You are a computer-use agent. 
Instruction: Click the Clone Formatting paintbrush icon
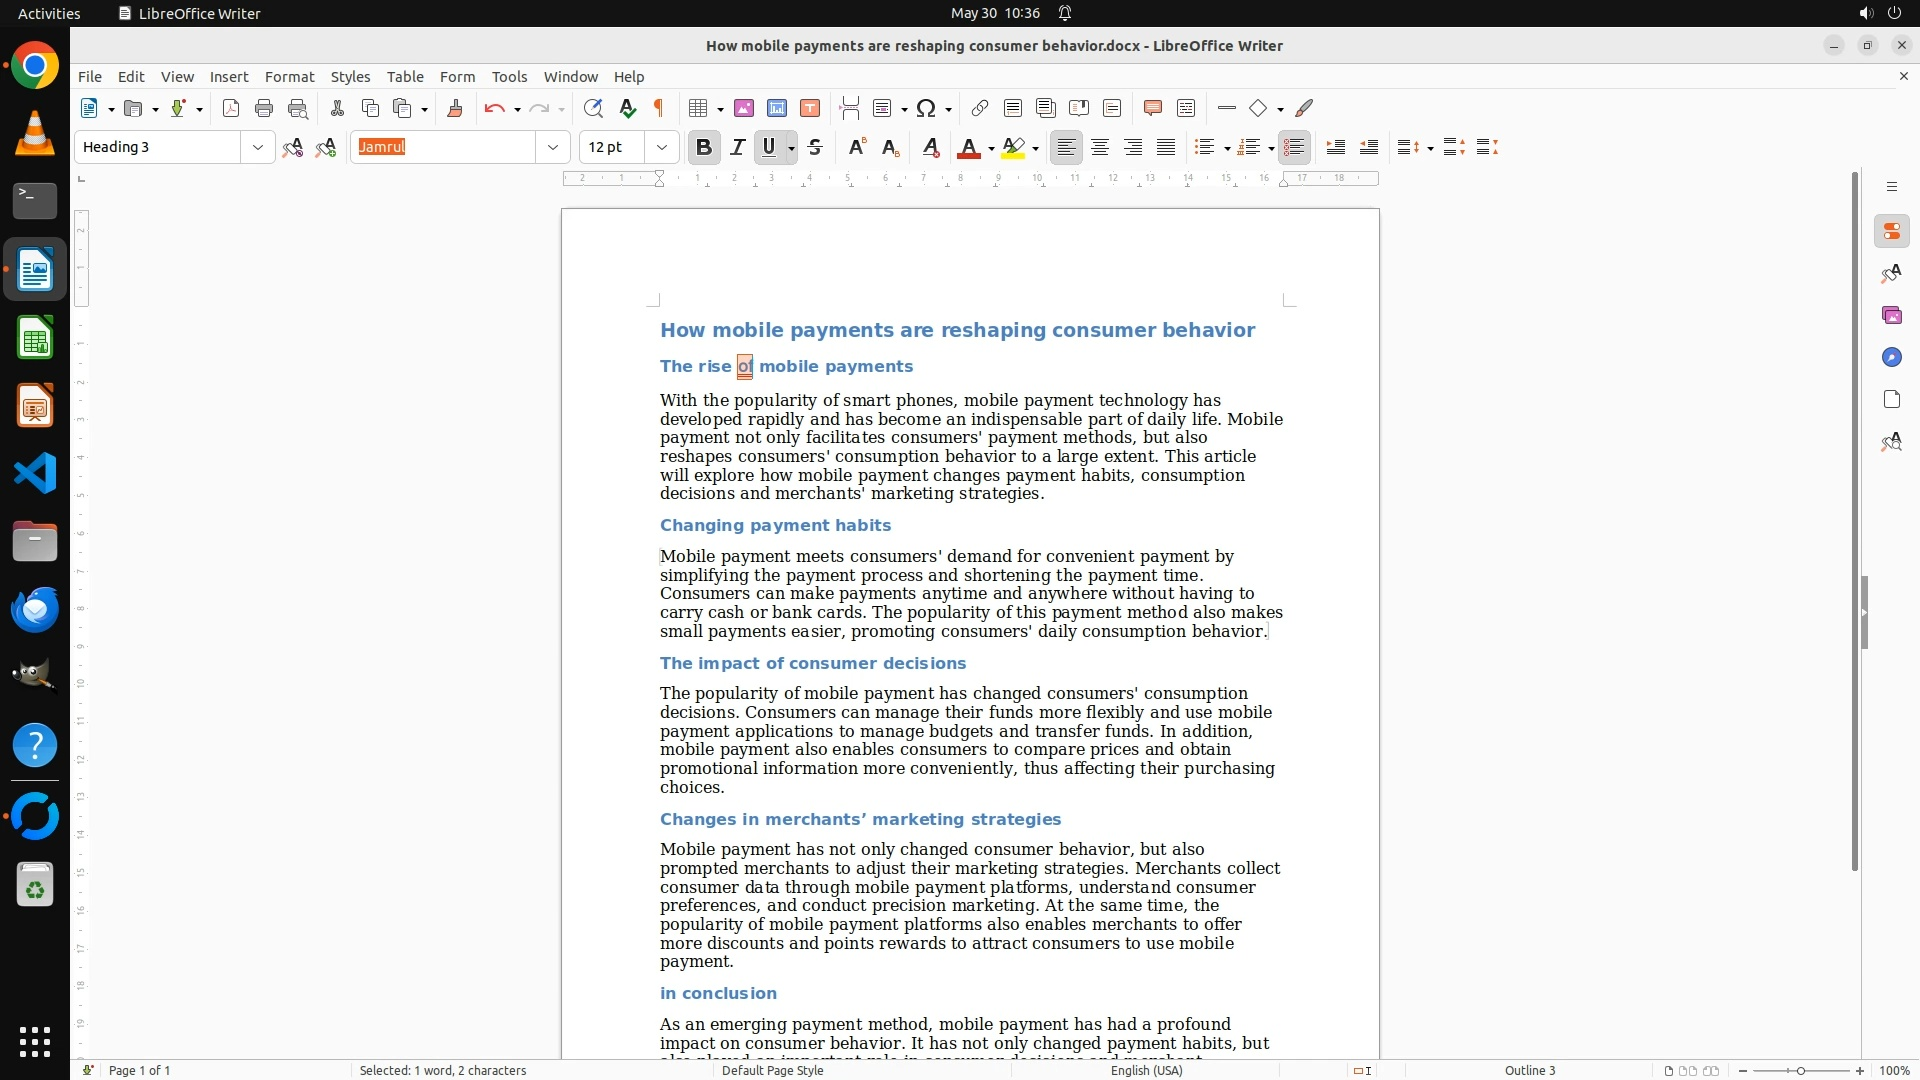[x=454, y=108]
